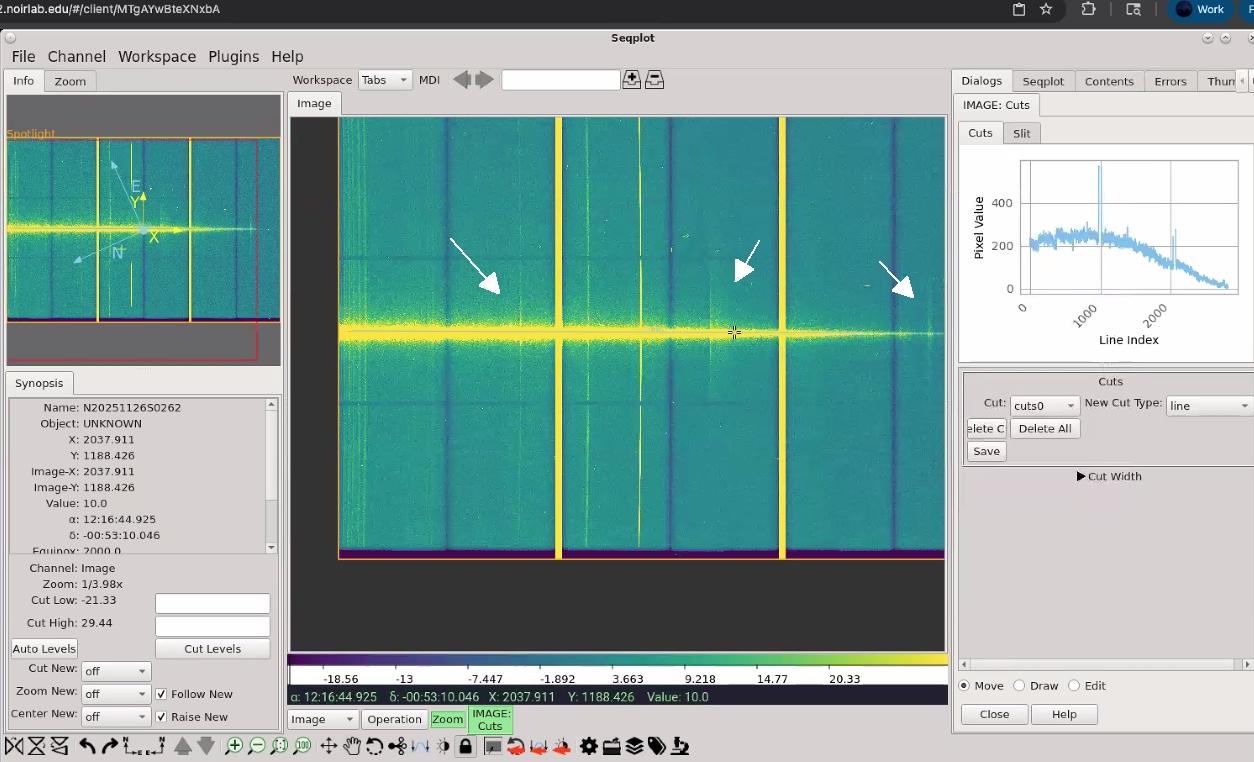Click the zoom to 100% icon
Screen dimensions: 1254x762
[x=302, y=746]
